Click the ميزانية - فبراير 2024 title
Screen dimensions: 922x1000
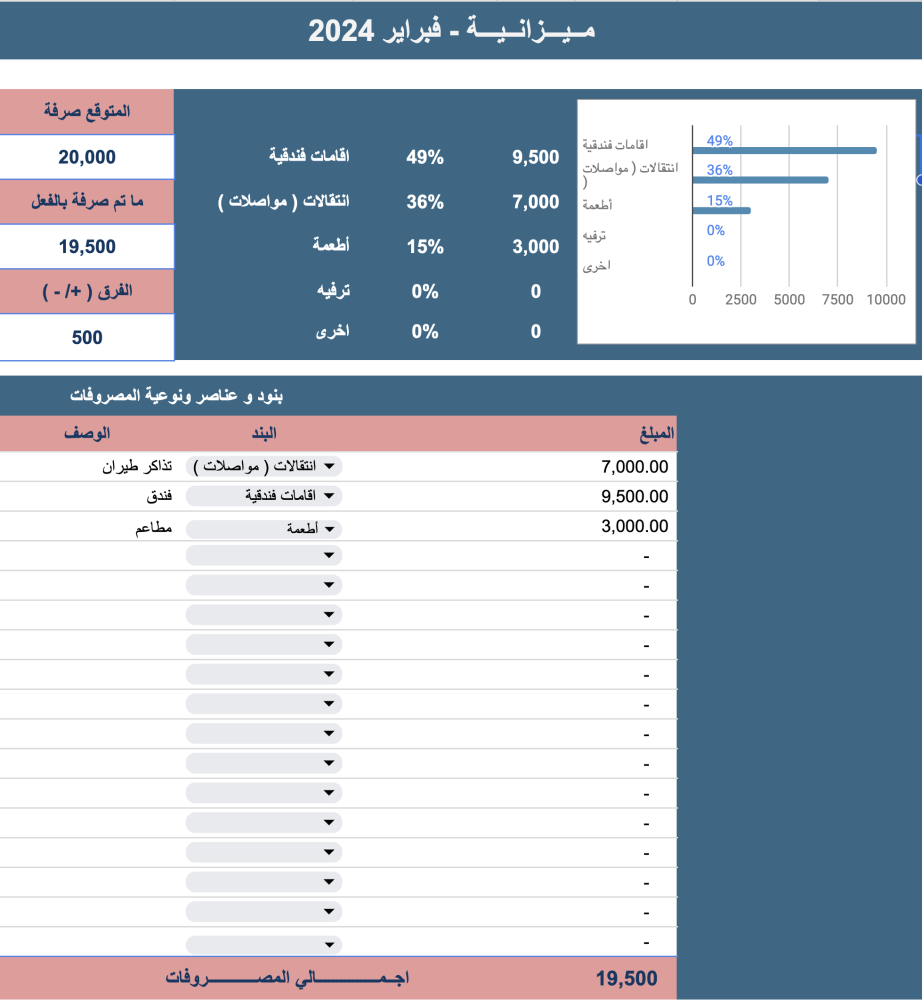coord(451,30)
